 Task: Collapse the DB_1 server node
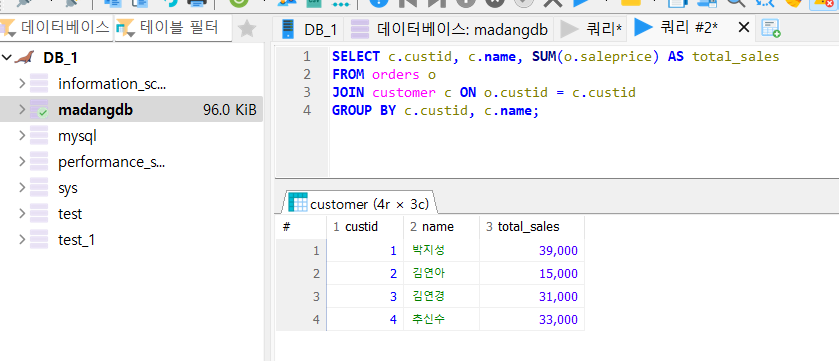(x=7, y=57)
